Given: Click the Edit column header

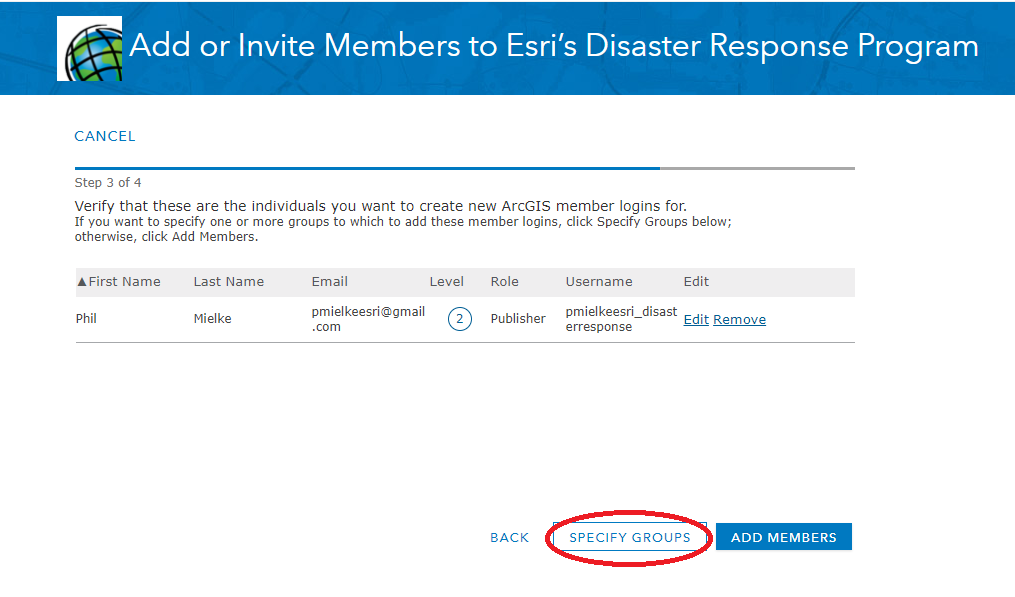Looking at the screenshot, I should (x=696, y=282).
